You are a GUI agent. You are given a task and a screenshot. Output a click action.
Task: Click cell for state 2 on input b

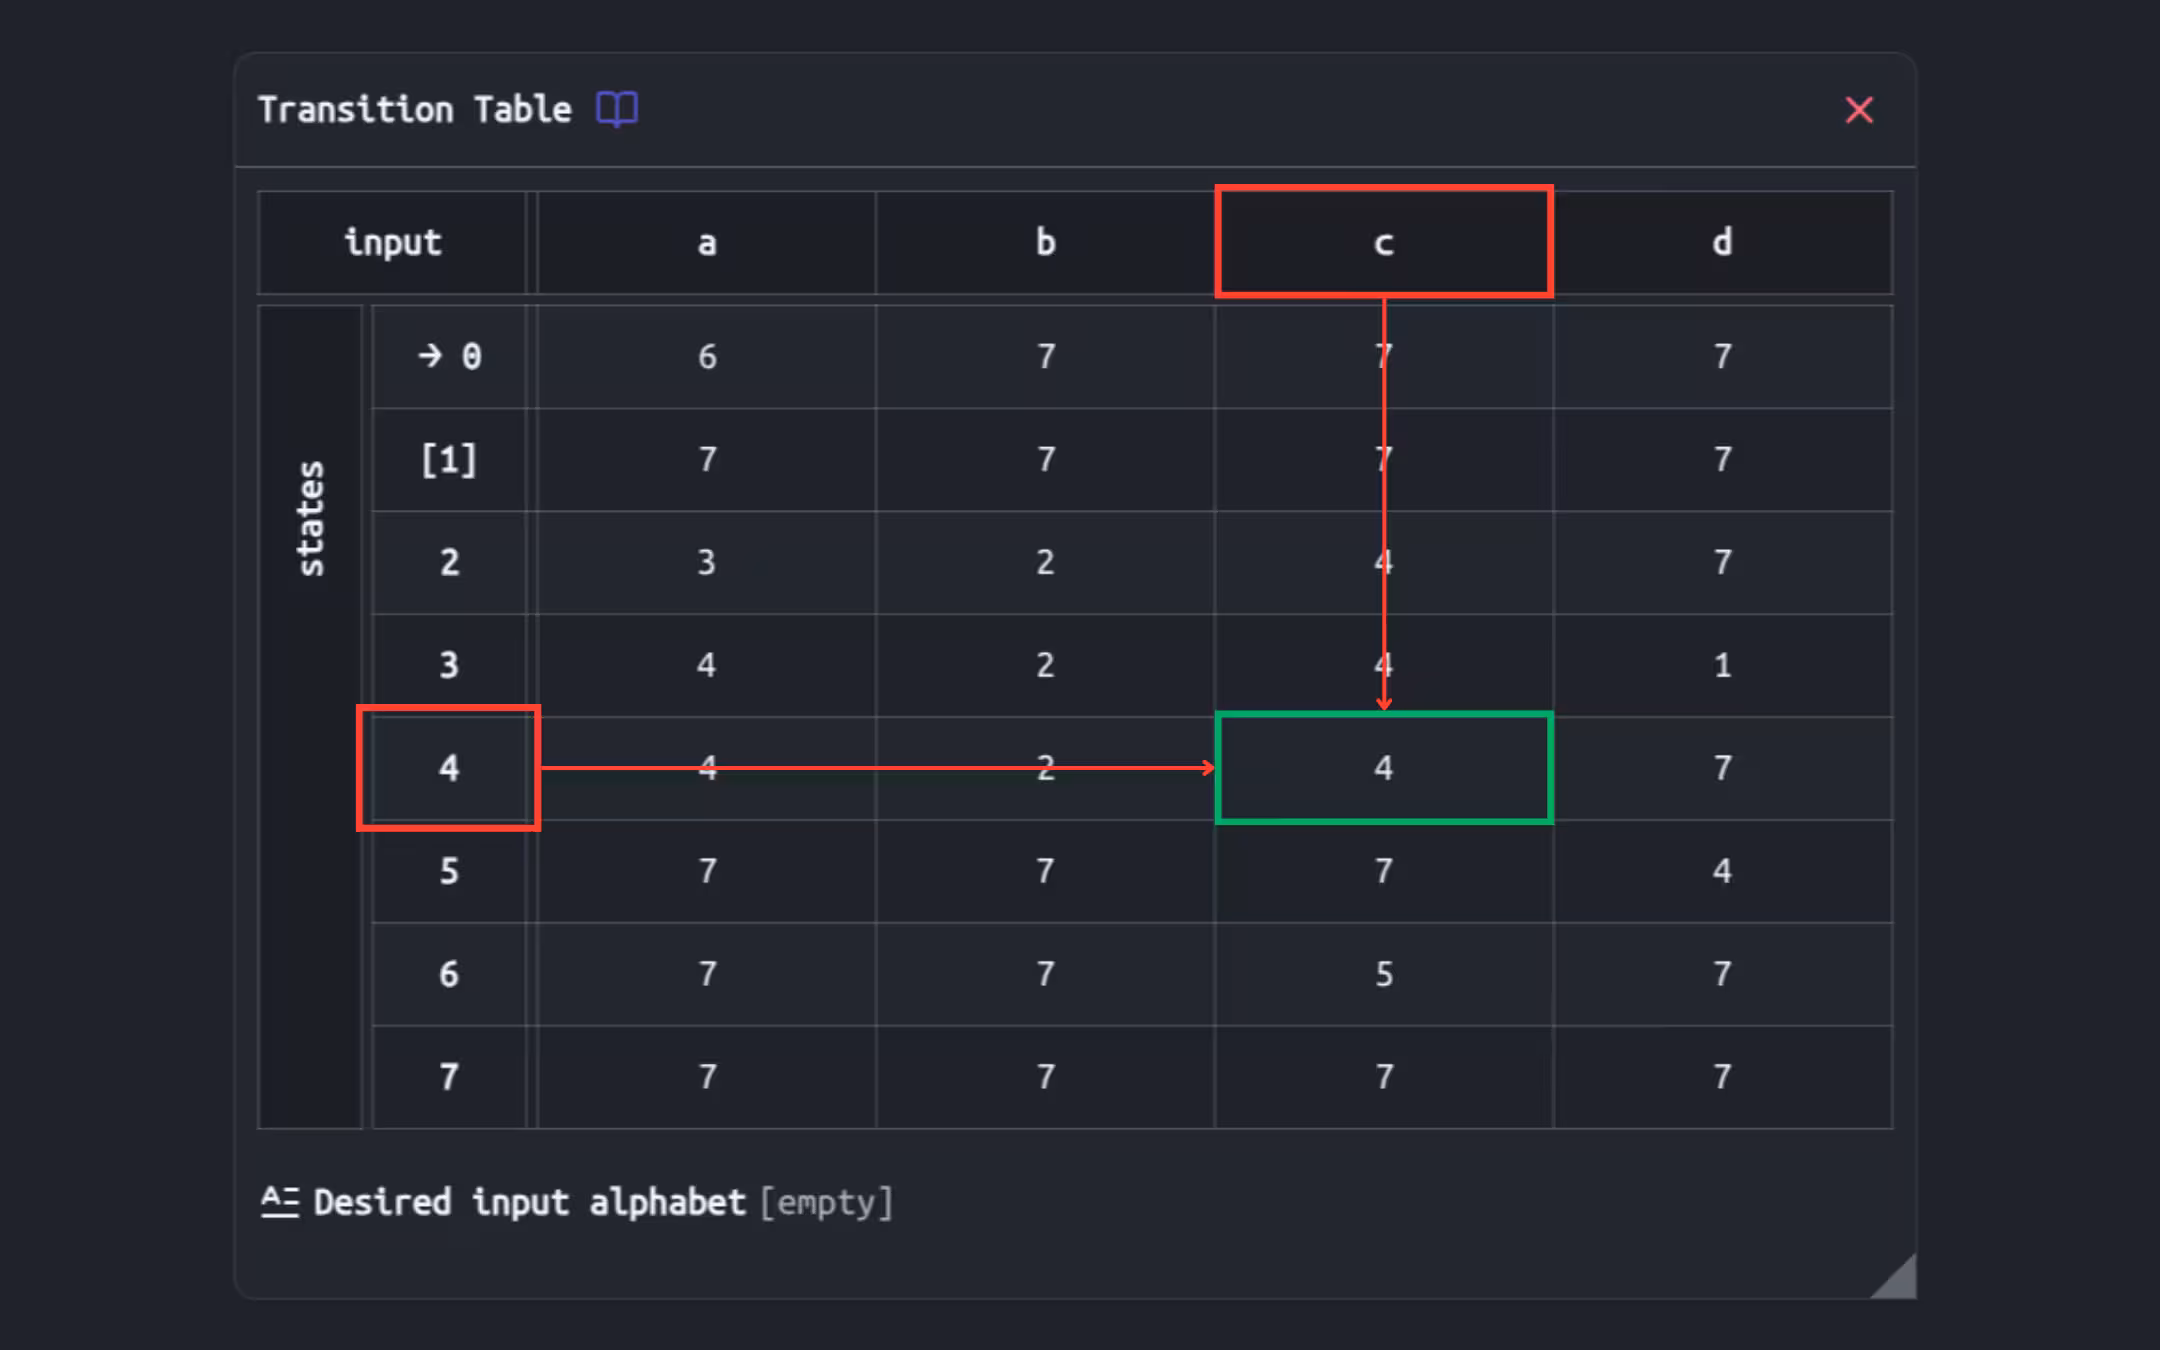(x=1045, y=562)
